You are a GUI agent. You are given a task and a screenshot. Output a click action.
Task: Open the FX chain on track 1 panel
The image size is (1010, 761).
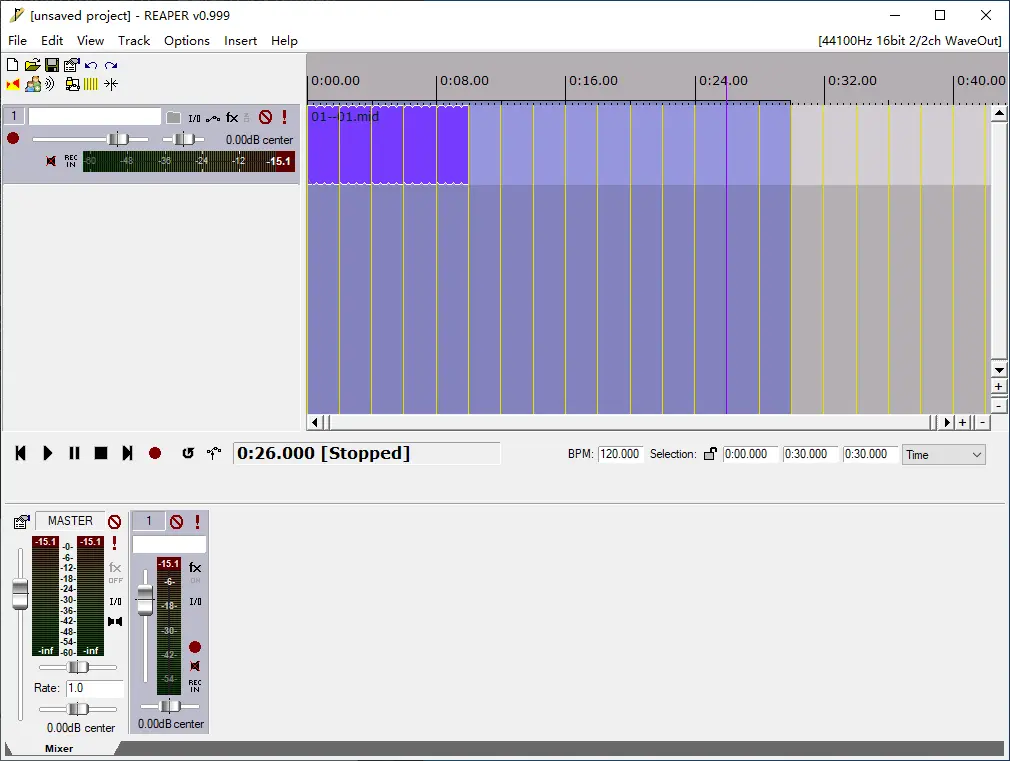pyautogui.click(x=232, y=118)
